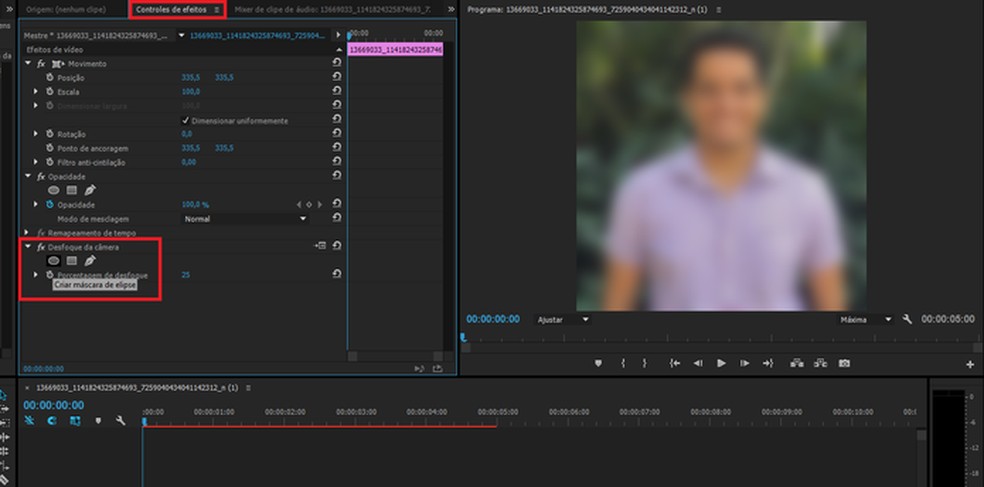The height and width of the screenshot is (487, 984).
Task: Toggle the Posição stopwatch animation
Action: tap(49, 77)
